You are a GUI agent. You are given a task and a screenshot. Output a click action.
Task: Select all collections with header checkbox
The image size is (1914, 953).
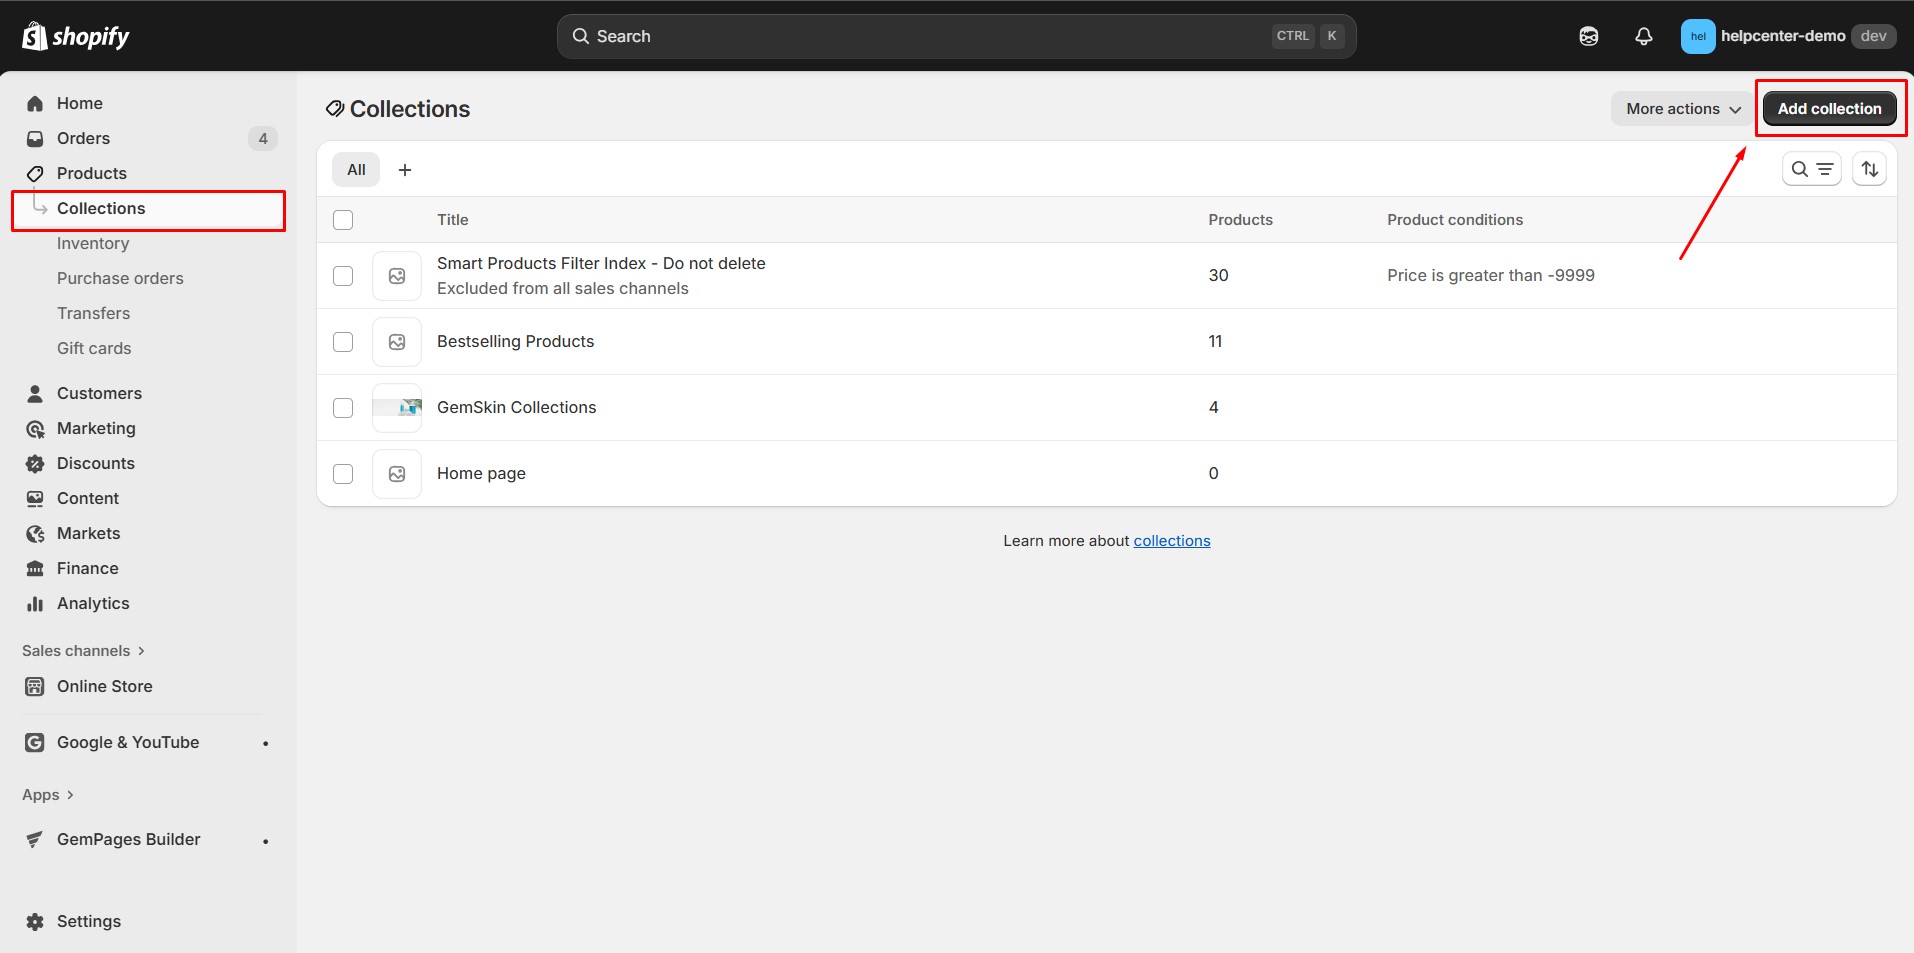tap(343, 219)
